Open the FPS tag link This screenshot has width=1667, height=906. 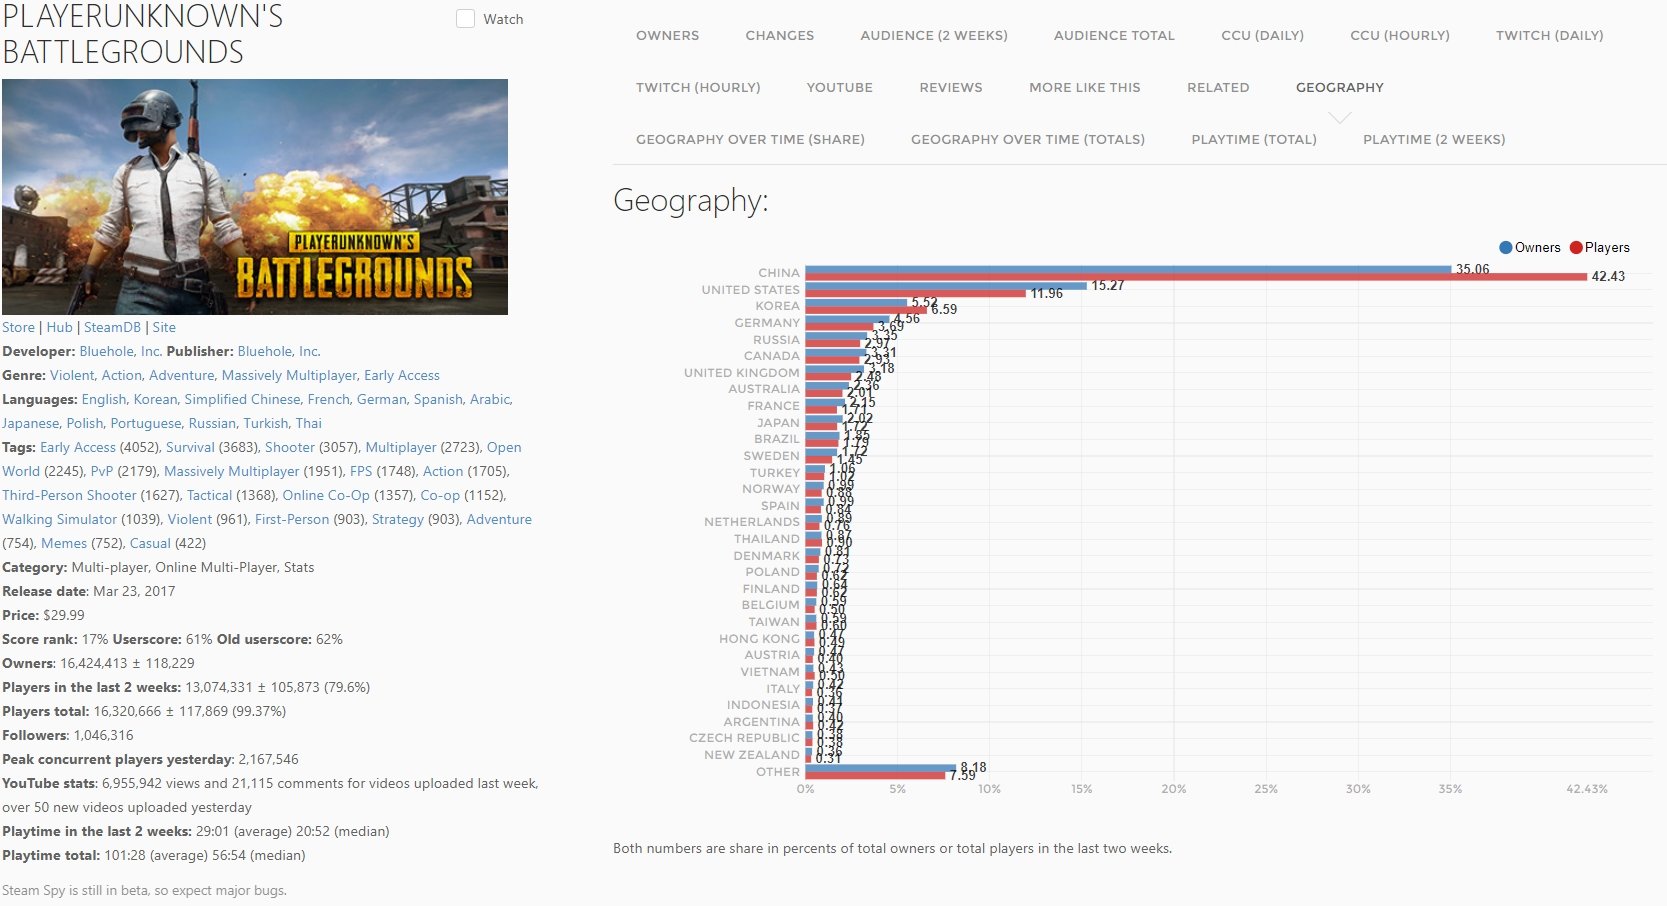click(x=361, y=471)
